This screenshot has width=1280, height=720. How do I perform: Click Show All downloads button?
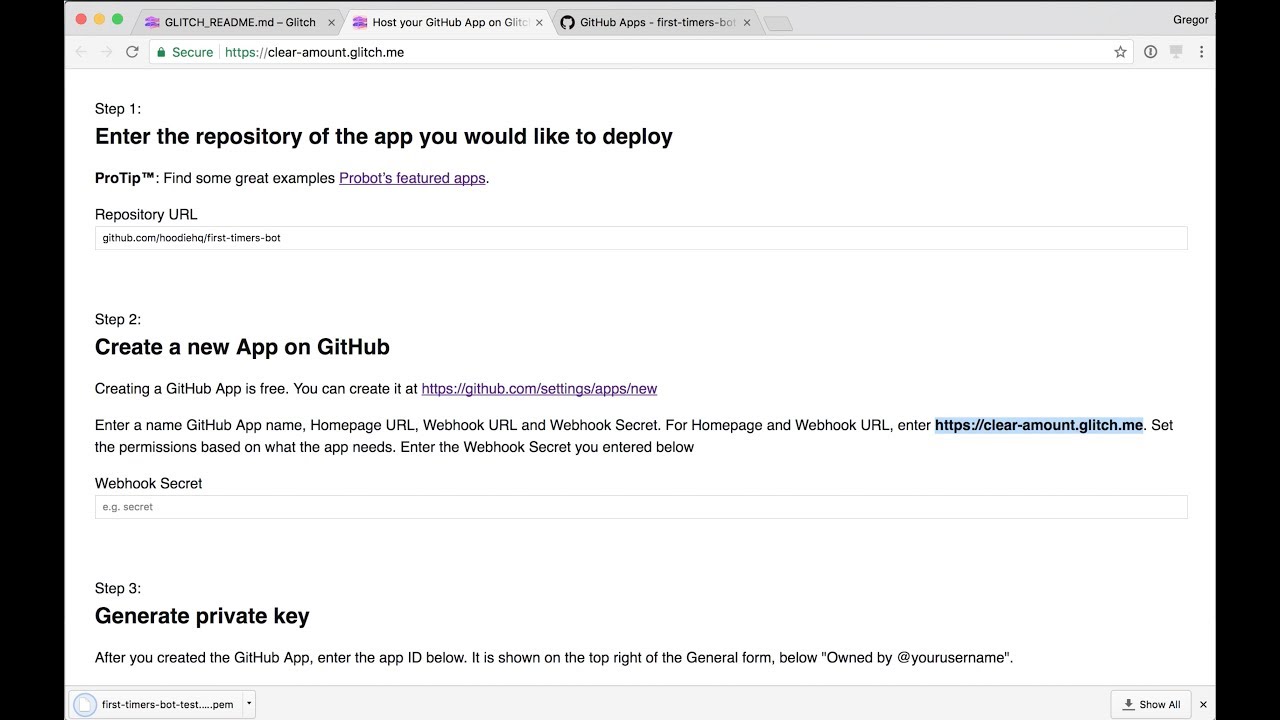click(x=1151, y=704)
